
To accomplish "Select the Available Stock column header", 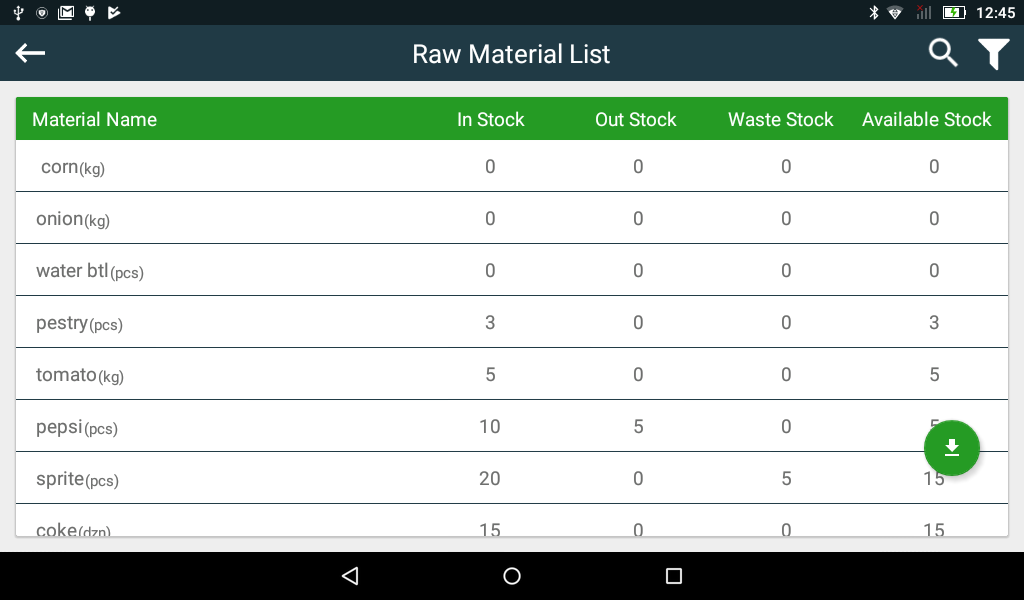I will coord(926,119).
